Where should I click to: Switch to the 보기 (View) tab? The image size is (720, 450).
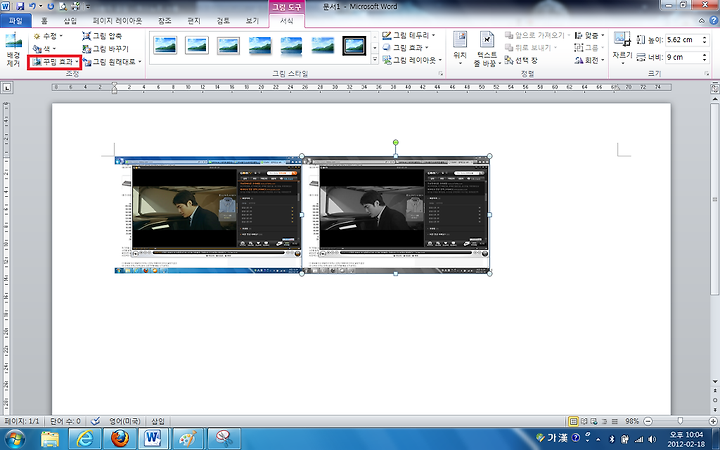pos(252,21)
